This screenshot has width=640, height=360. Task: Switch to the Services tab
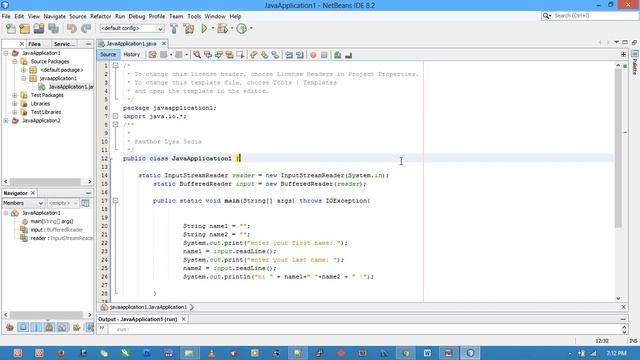coord(64,44)
